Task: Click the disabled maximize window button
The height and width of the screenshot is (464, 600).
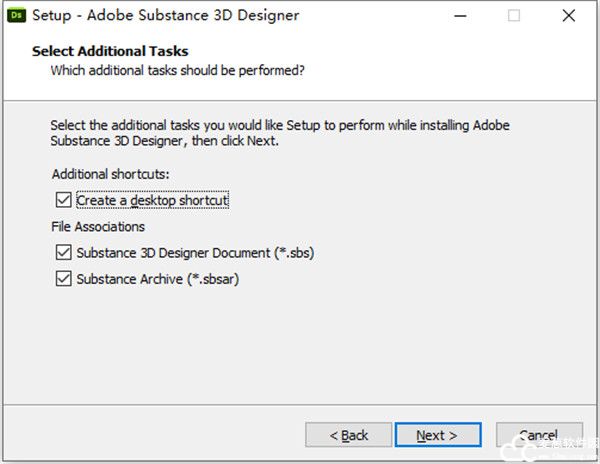Action: [x=513, y=16]
